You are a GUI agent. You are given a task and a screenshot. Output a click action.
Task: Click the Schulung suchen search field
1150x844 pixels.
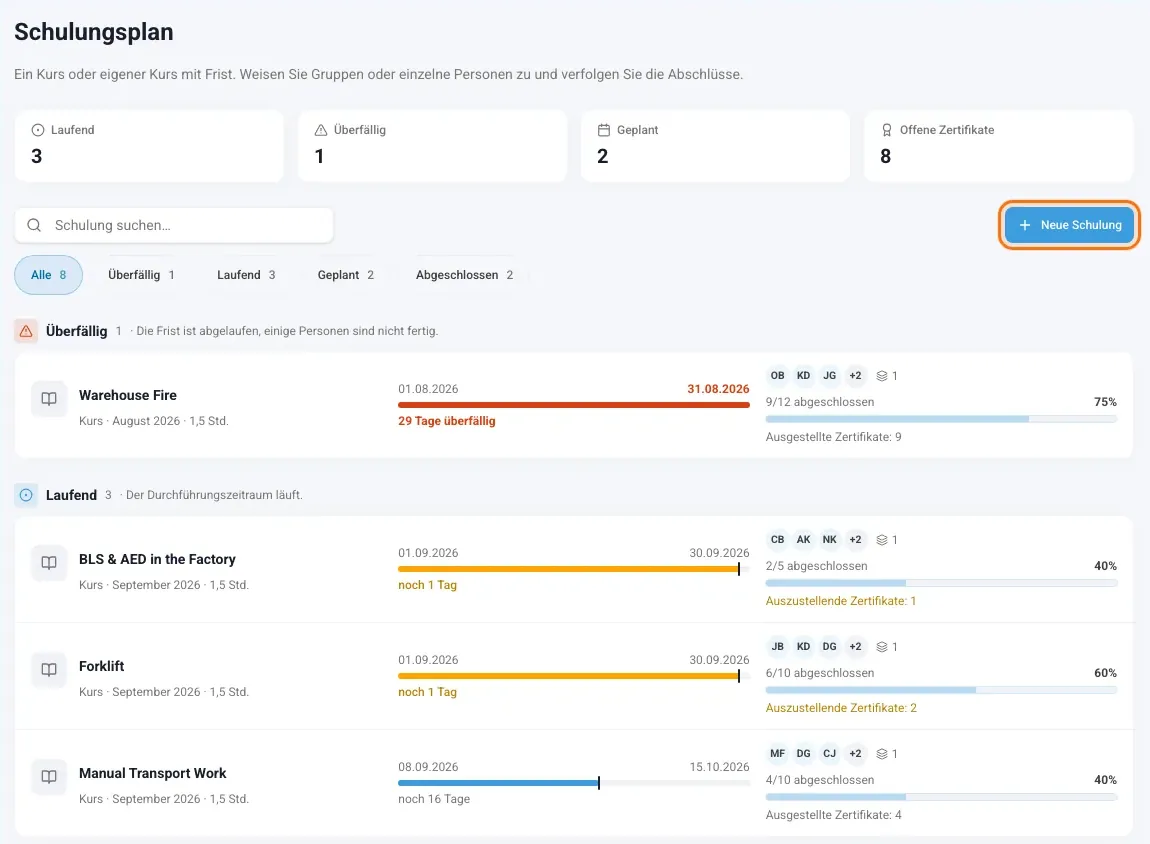pyautogui.click(x=174, y=225)
